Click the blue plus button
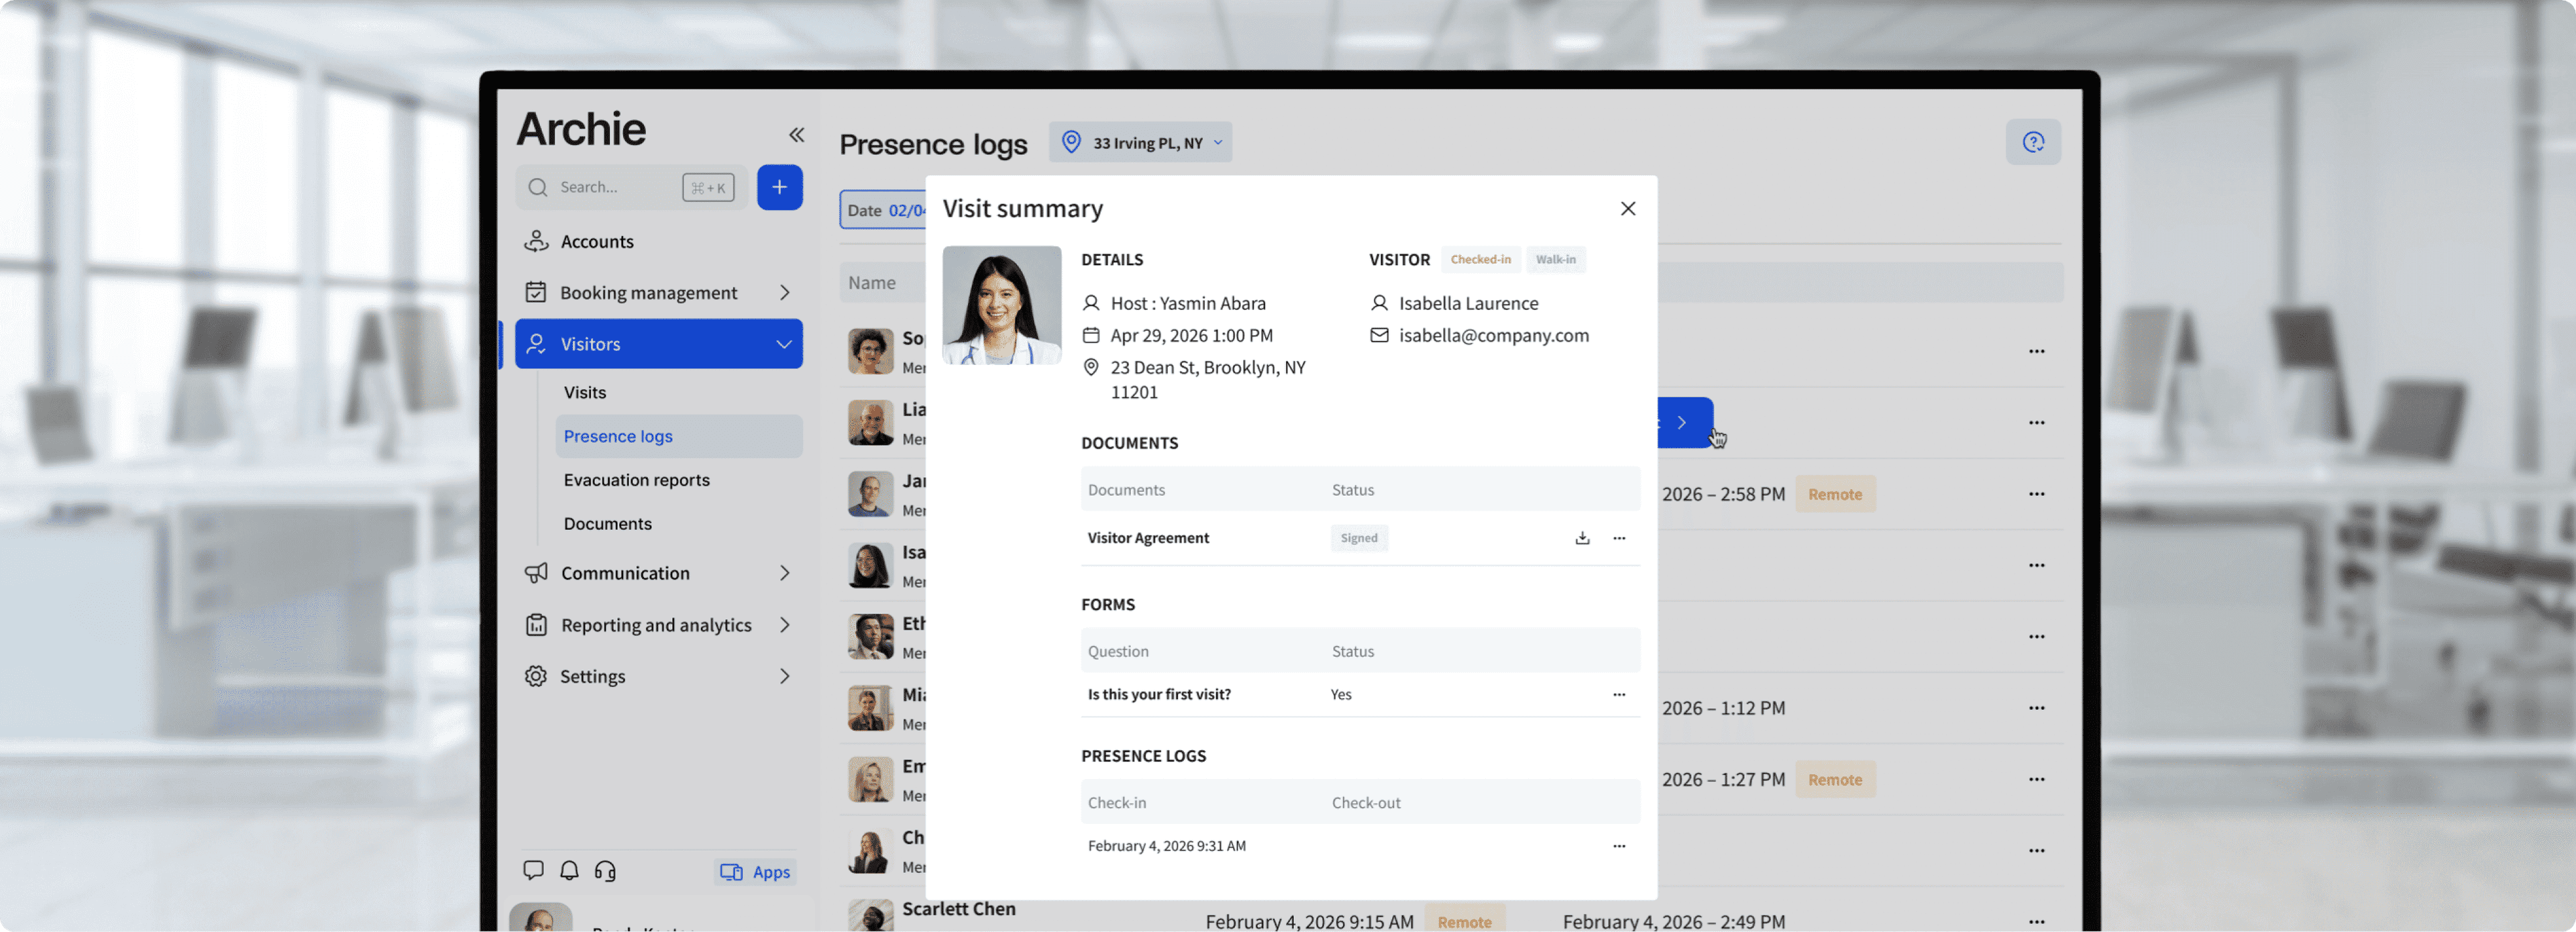The height and width of the screenshot is (932, 2576). [779, 187]
